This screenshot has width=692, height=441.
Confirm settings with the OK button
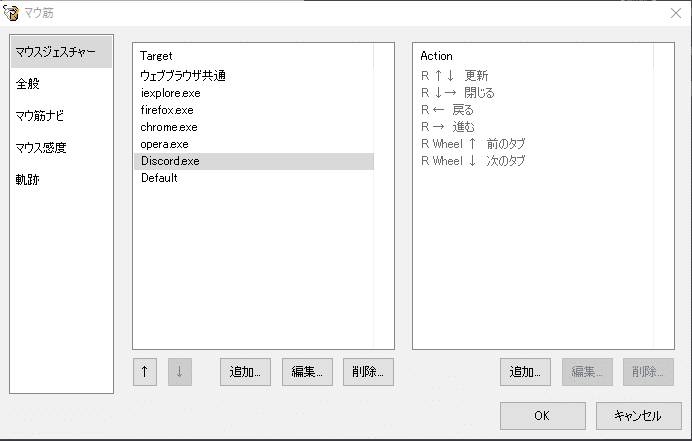(543, 416)
